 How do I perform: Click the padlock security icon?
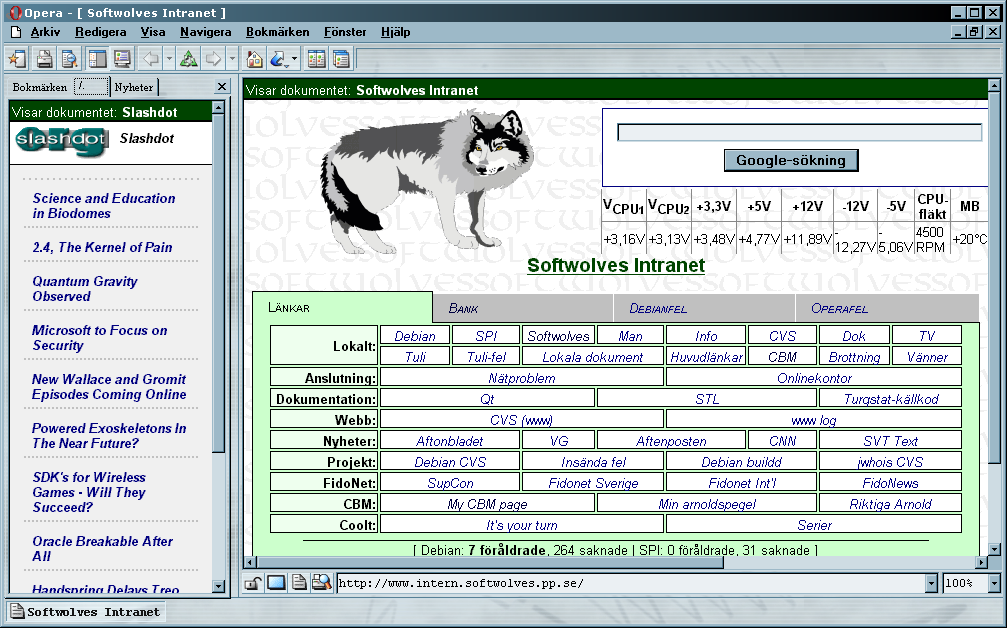pos(254,583)
